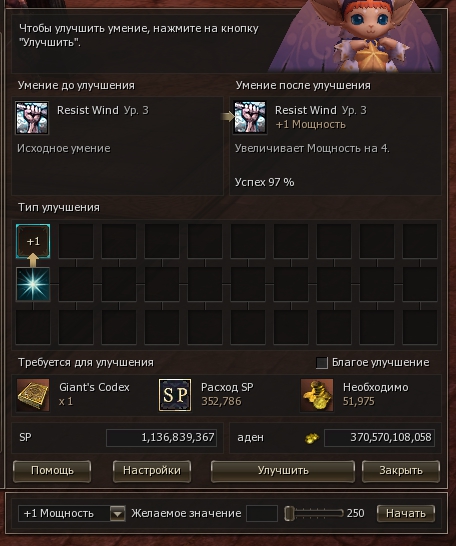The image size is (456, 546).
Task: Click the Желаемое значение input field
Action: click(262, 513)
